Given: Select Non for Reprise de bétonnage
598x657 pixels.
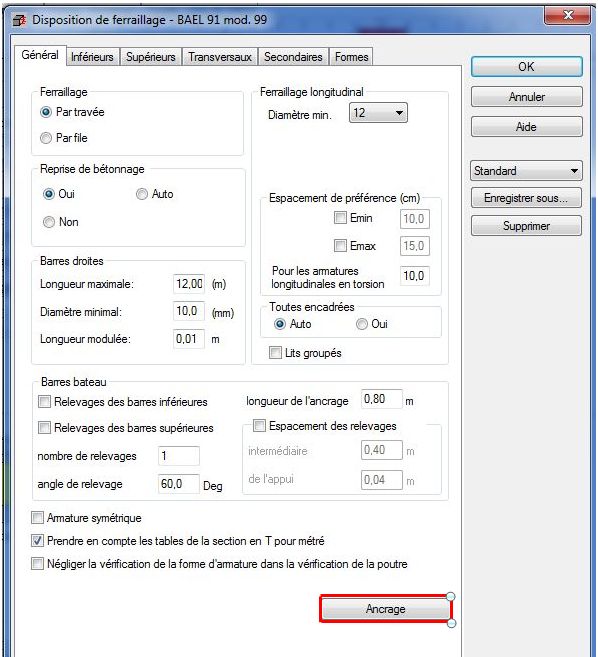Looking at the screenshot, I should [x=49, y=222].
